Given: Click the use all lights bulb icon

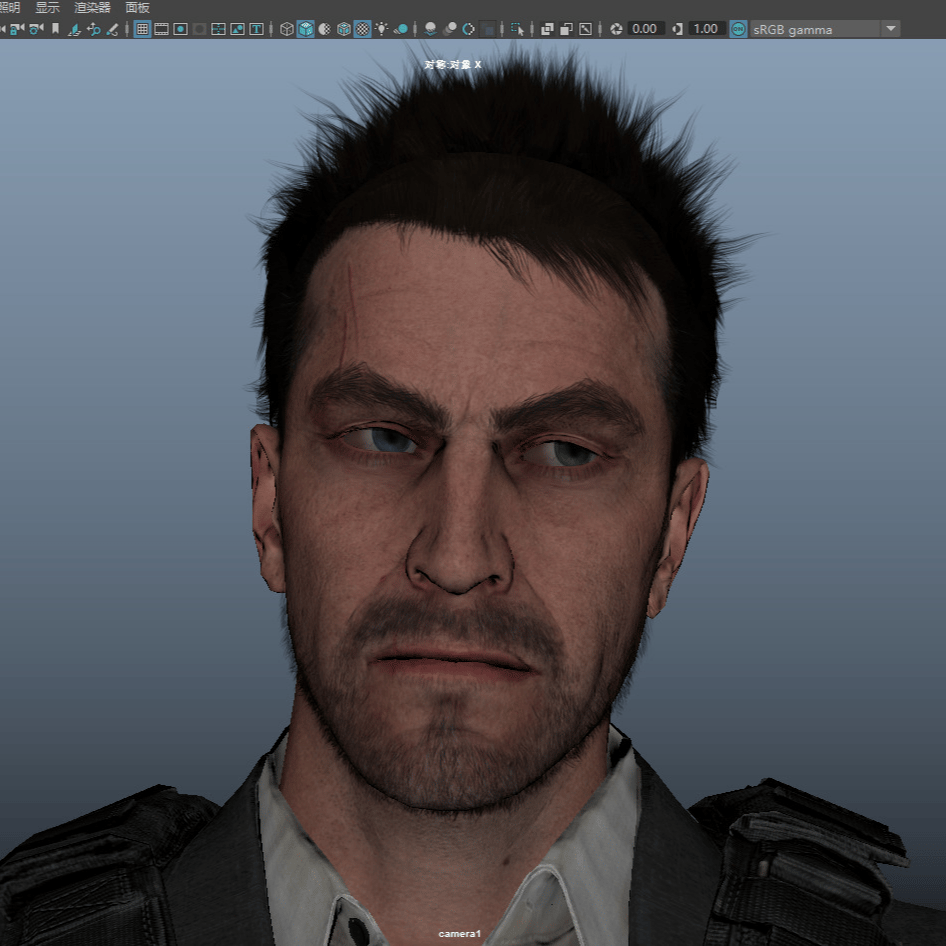Looking at the screenshot, I should click(x=381, y=29).
